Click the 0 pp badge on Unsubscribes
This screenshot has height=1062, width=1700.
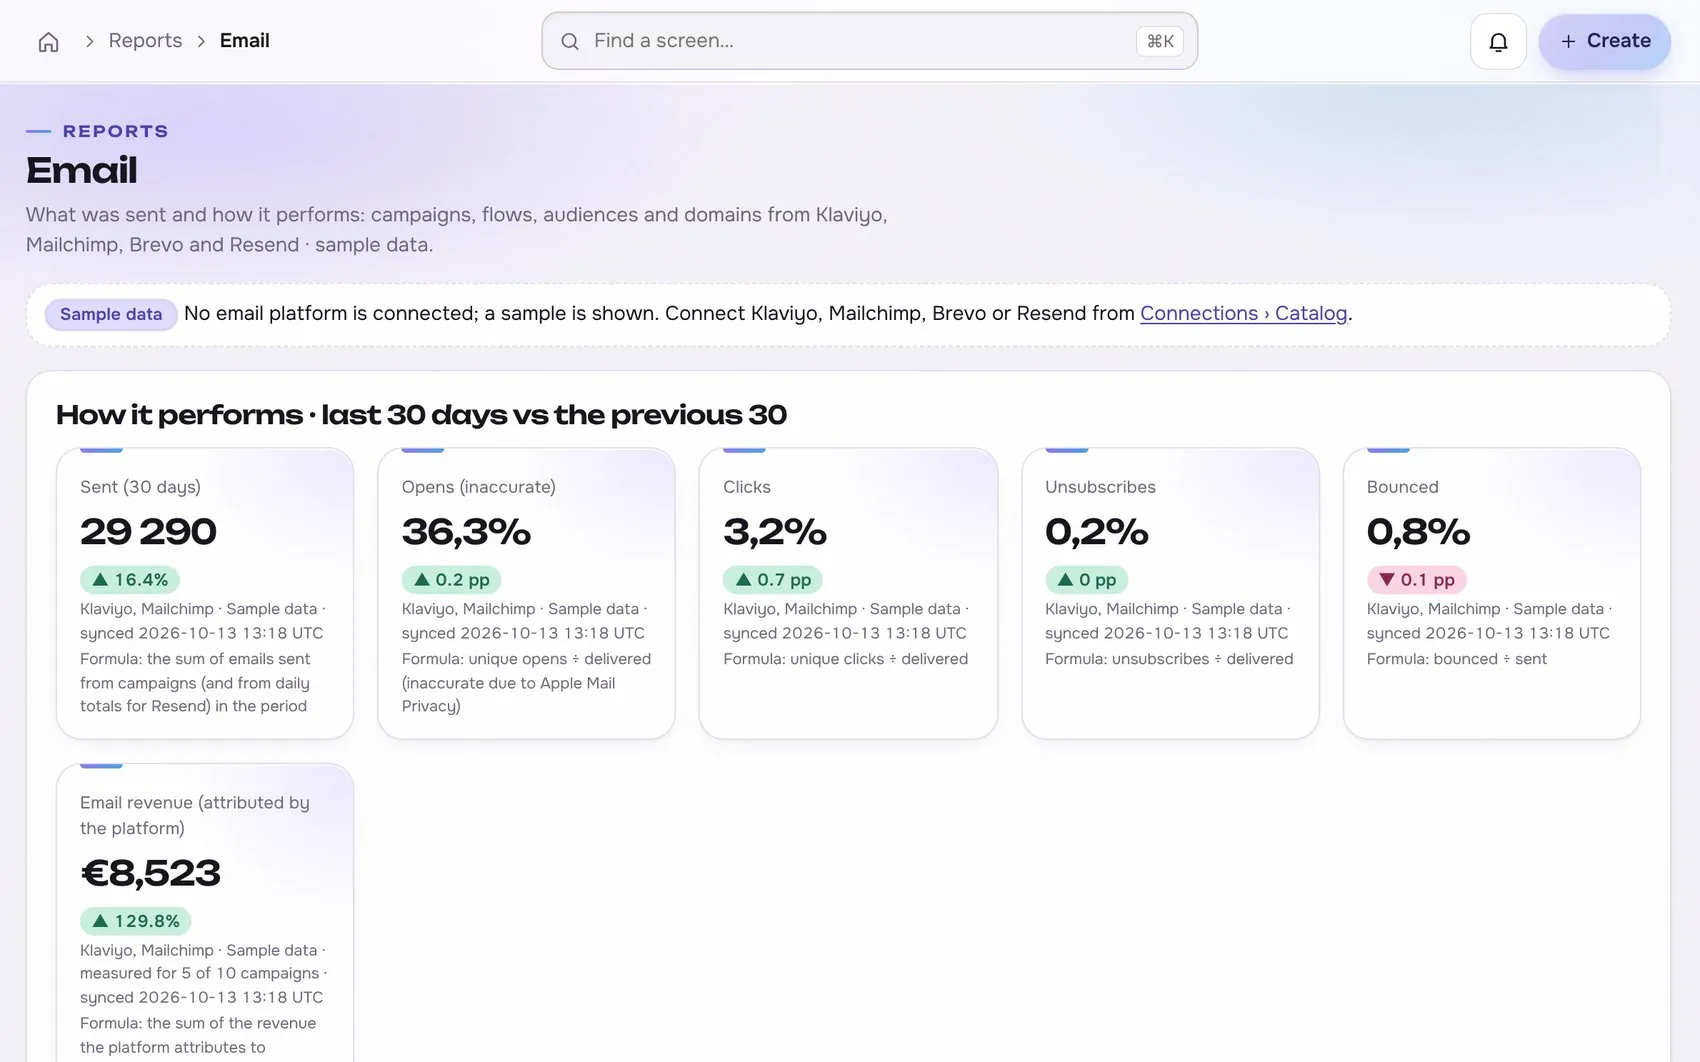(1086, 579)
